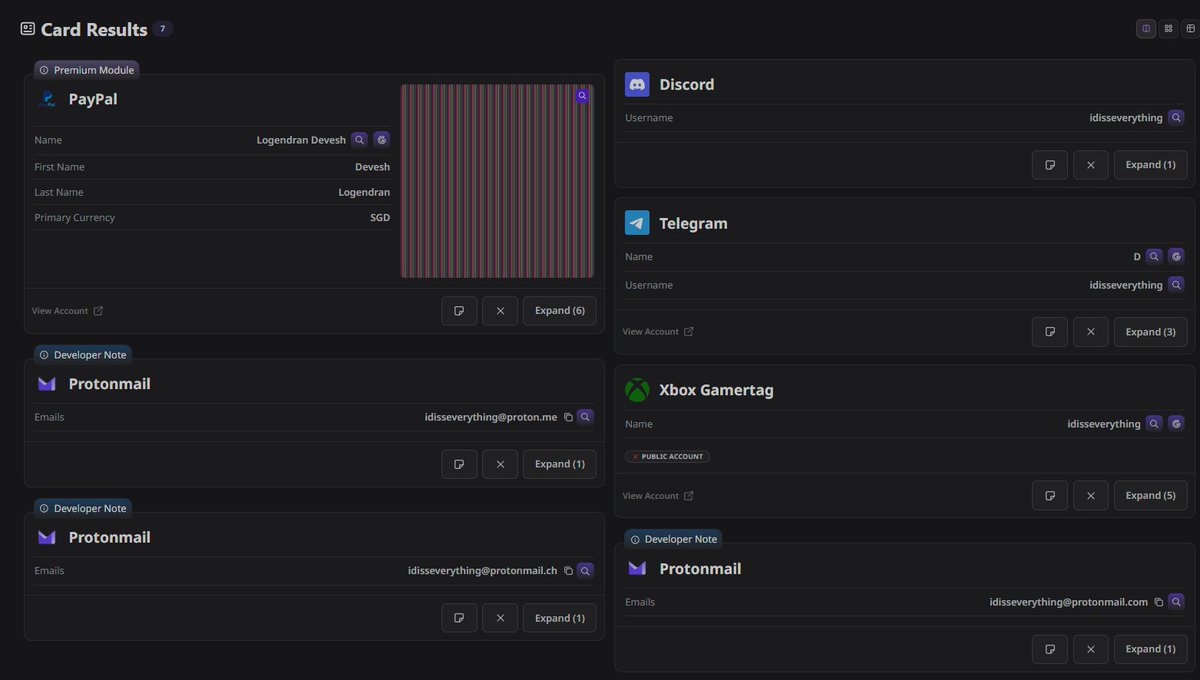Dismiss the protonmail.com Protonmail card
1200x680 pixels.
coord(1091,649)
